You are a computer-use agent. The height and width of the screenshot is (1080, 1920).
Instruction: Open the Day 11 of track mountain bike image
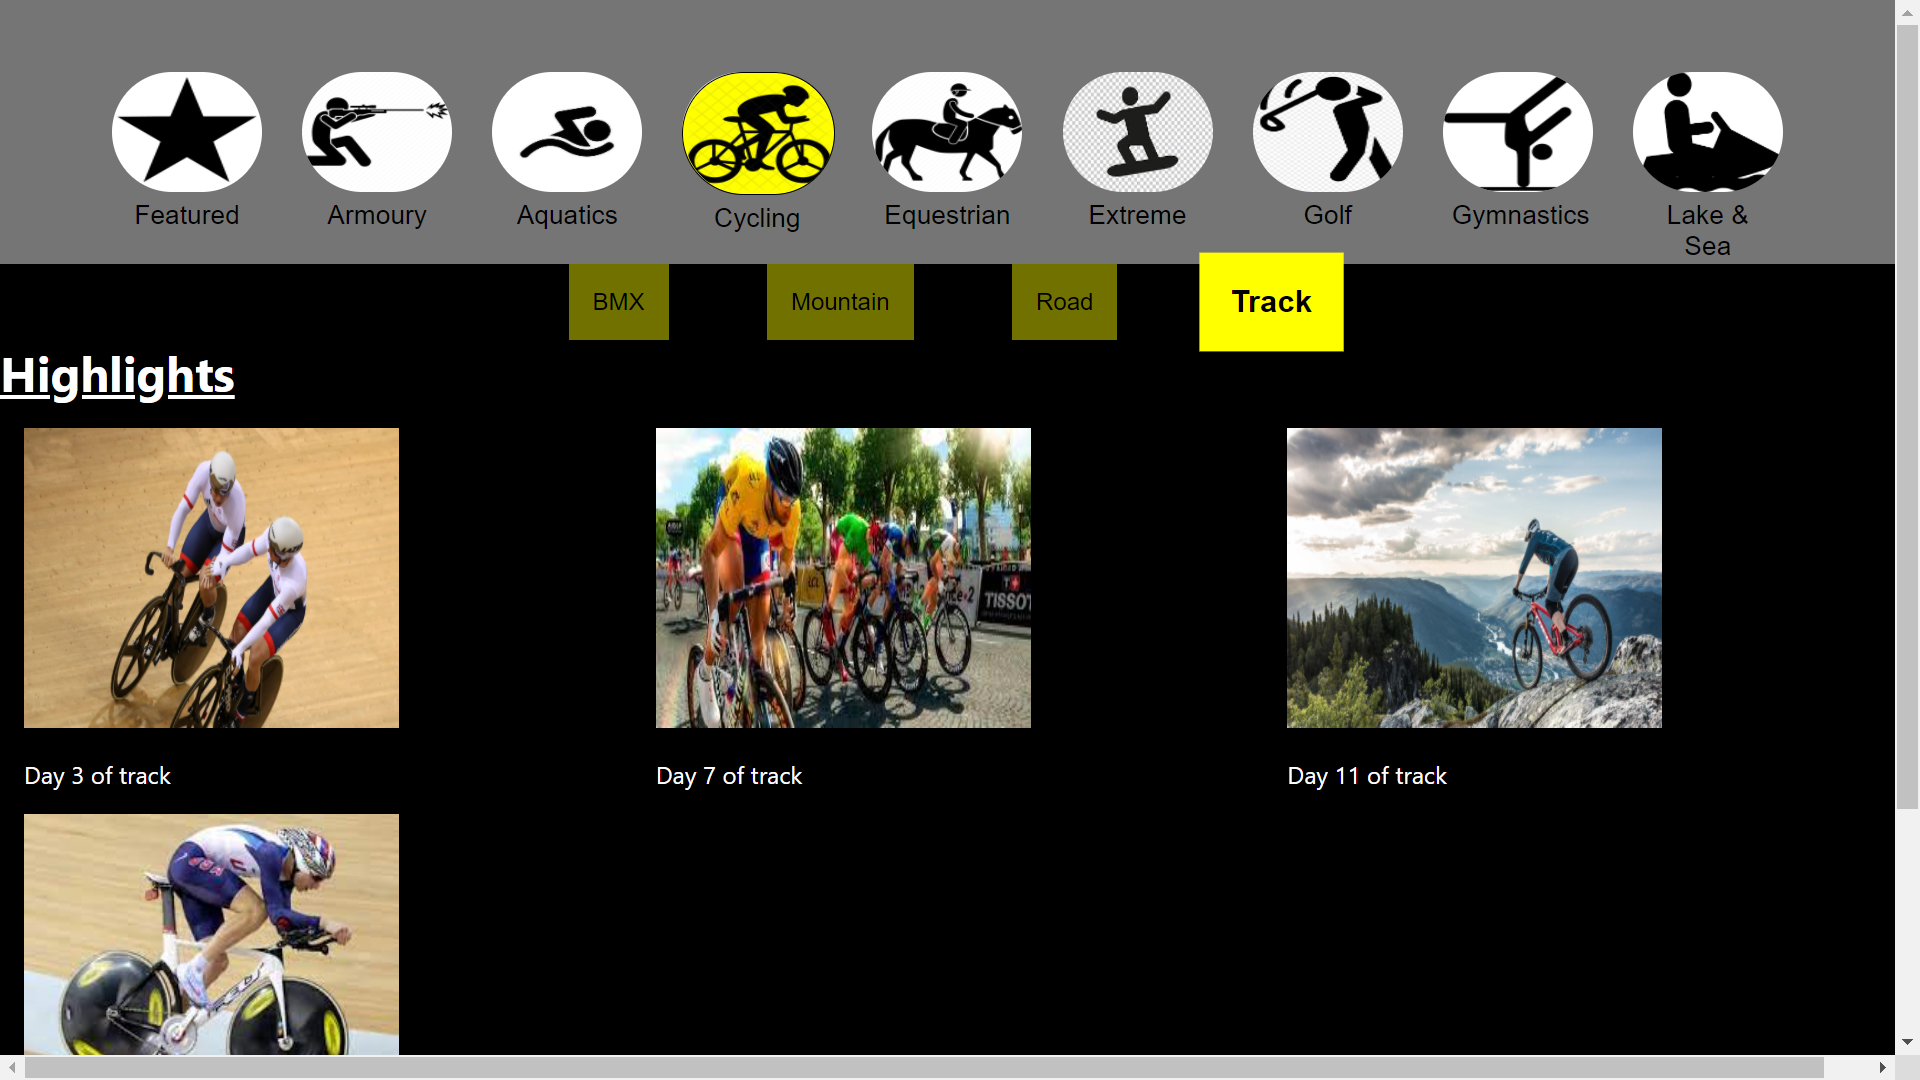point(1474,578)
